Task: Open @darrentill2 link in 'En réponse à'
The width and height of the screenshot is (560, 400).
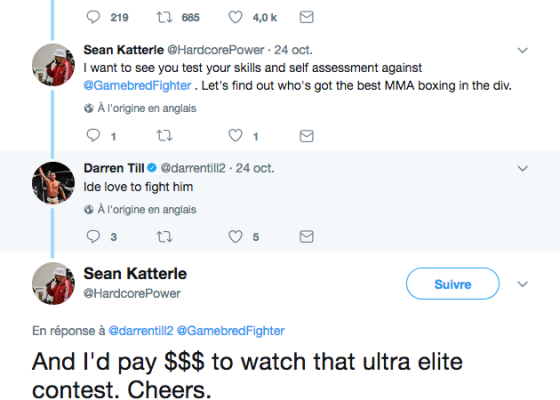Action: click(x=141, y=331)
